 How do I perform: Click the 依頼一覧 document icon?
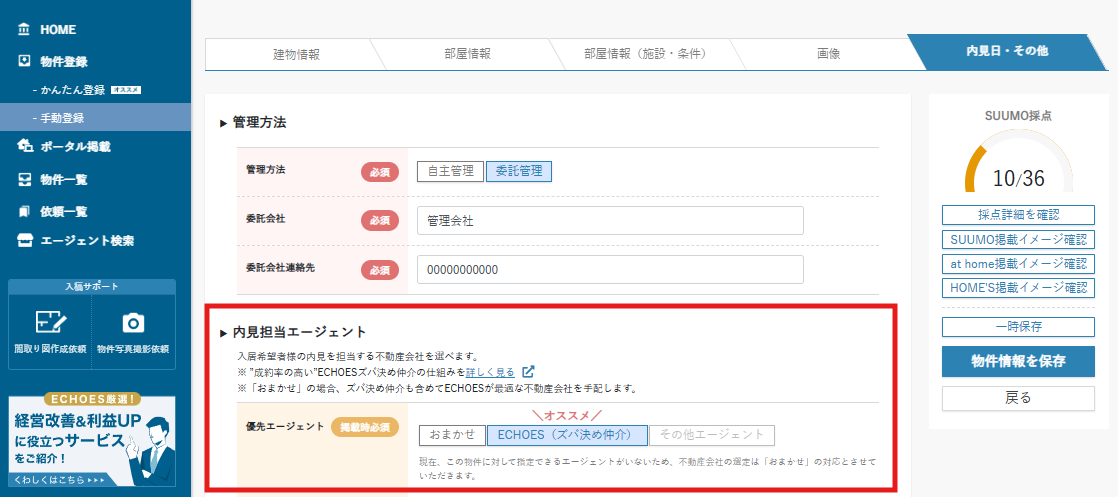(24, 212)
